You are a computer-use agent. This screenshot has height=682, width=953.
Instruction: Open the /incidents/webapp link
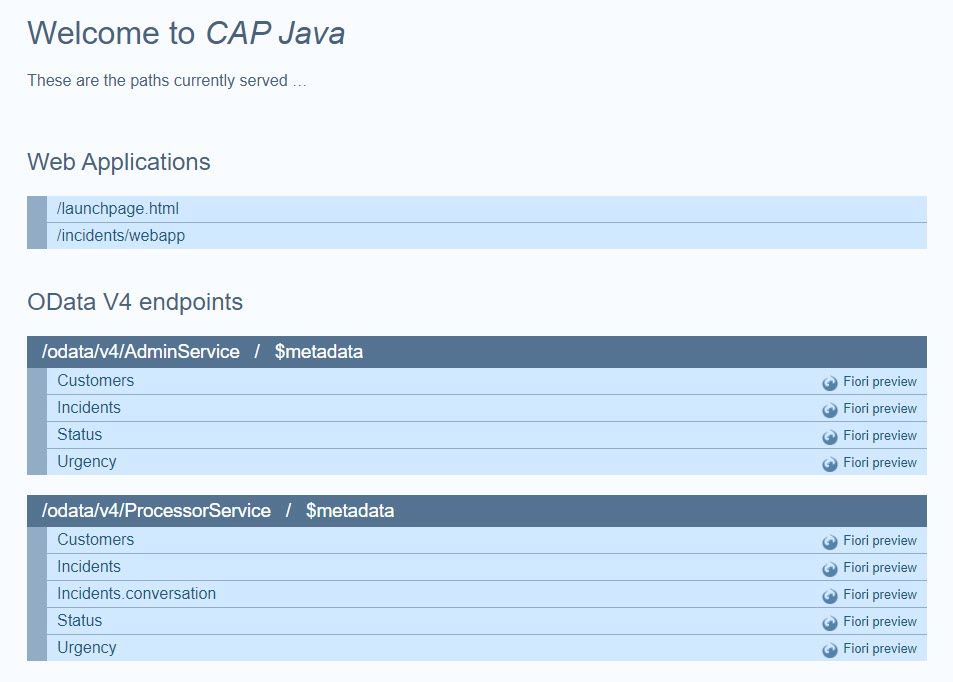coord(121,235)
